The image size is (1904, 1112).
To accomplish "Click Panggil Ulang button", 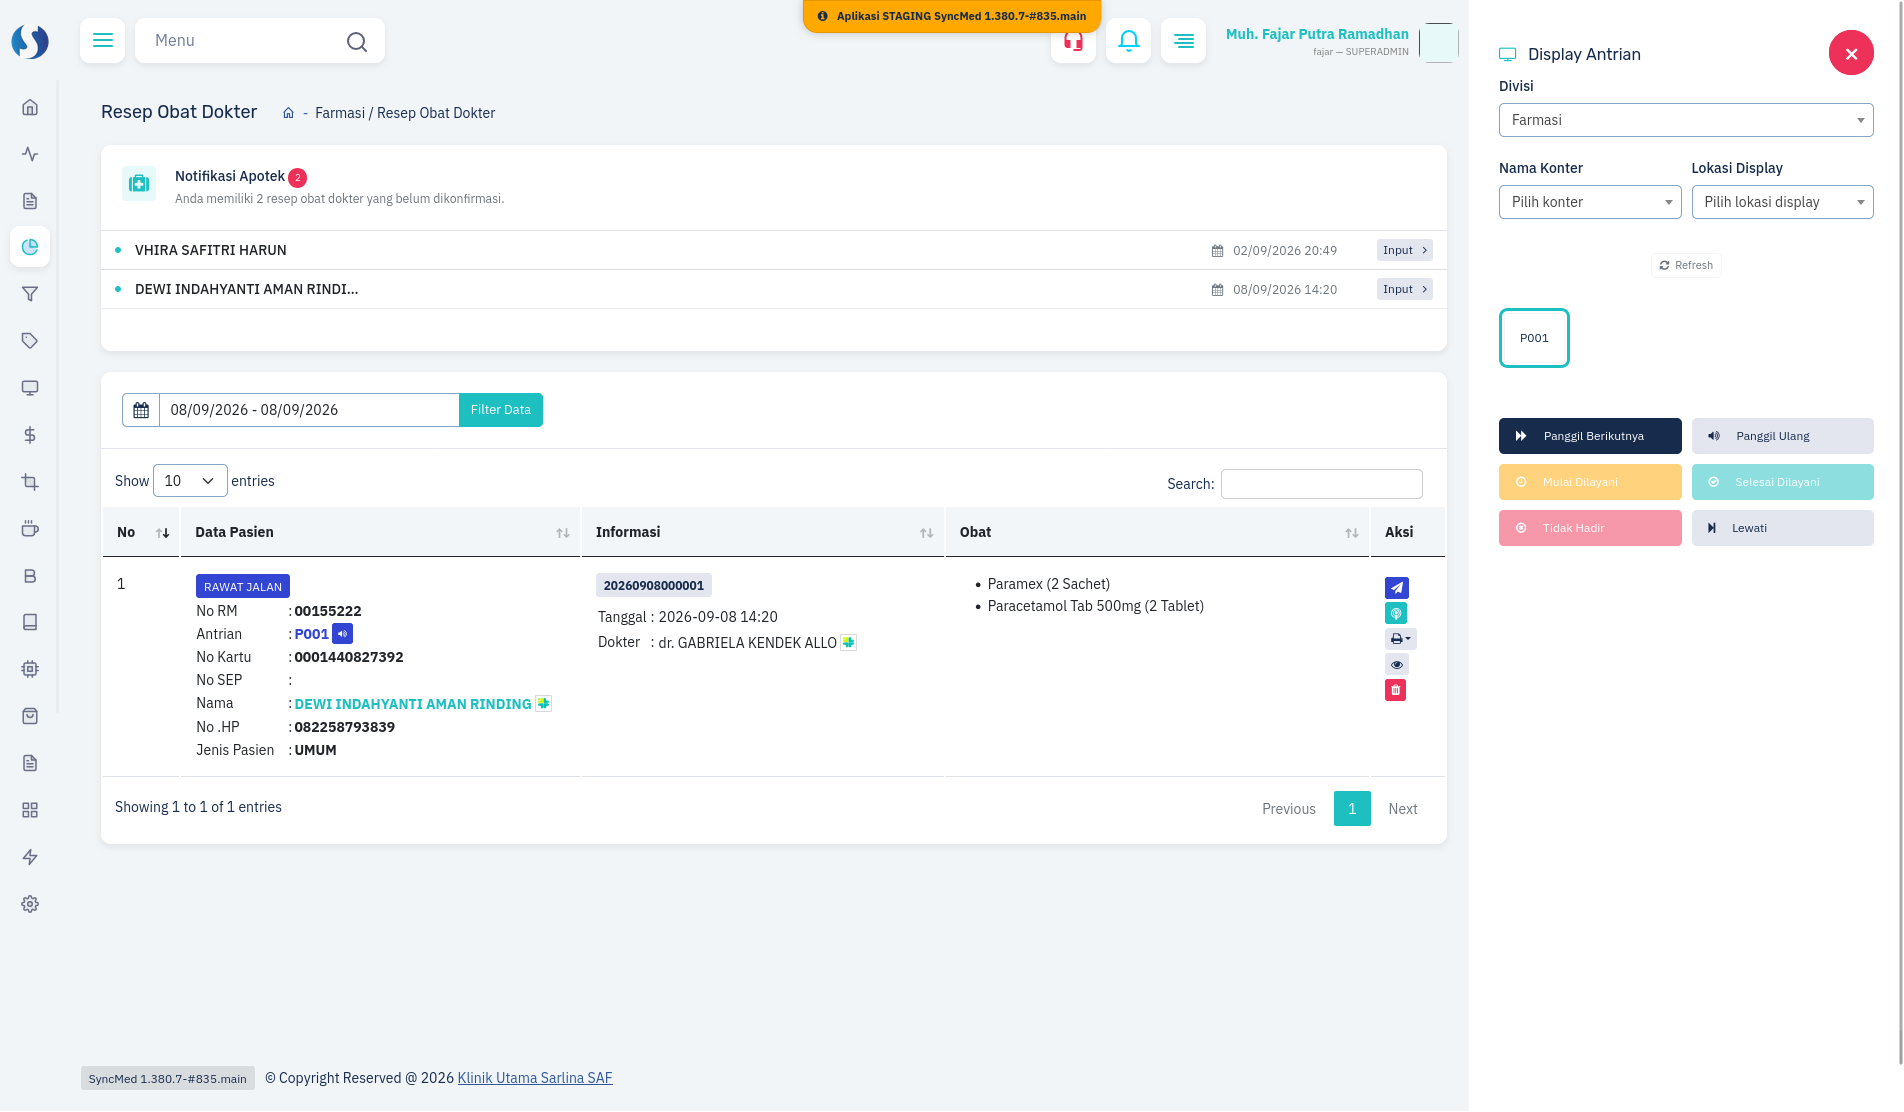I will [x=1782, y=436].
